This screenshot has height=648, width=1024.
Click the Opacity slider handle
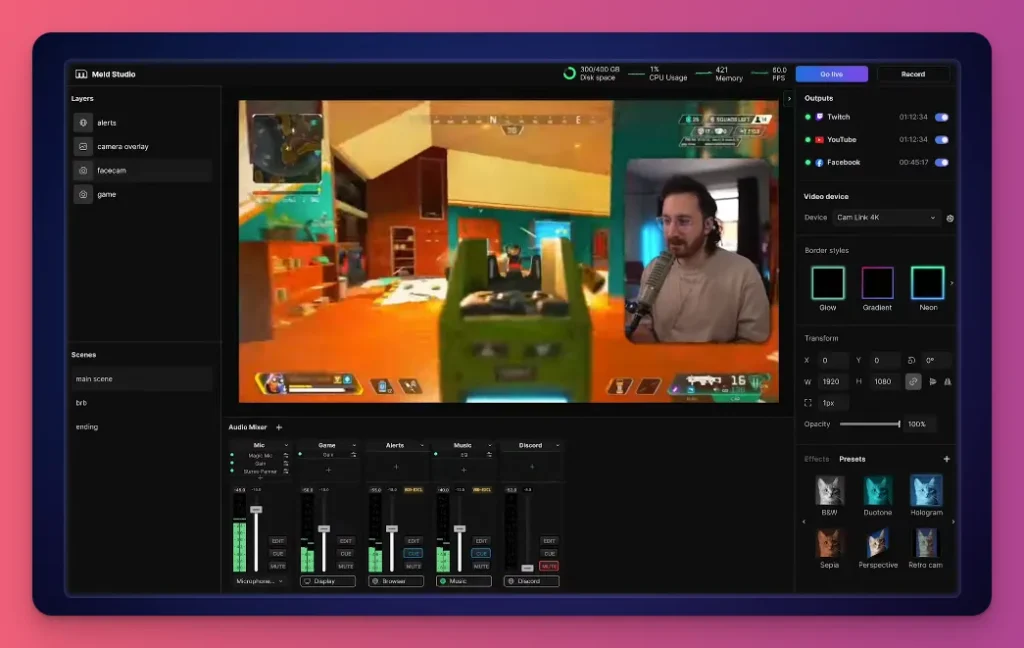point(899,424)
